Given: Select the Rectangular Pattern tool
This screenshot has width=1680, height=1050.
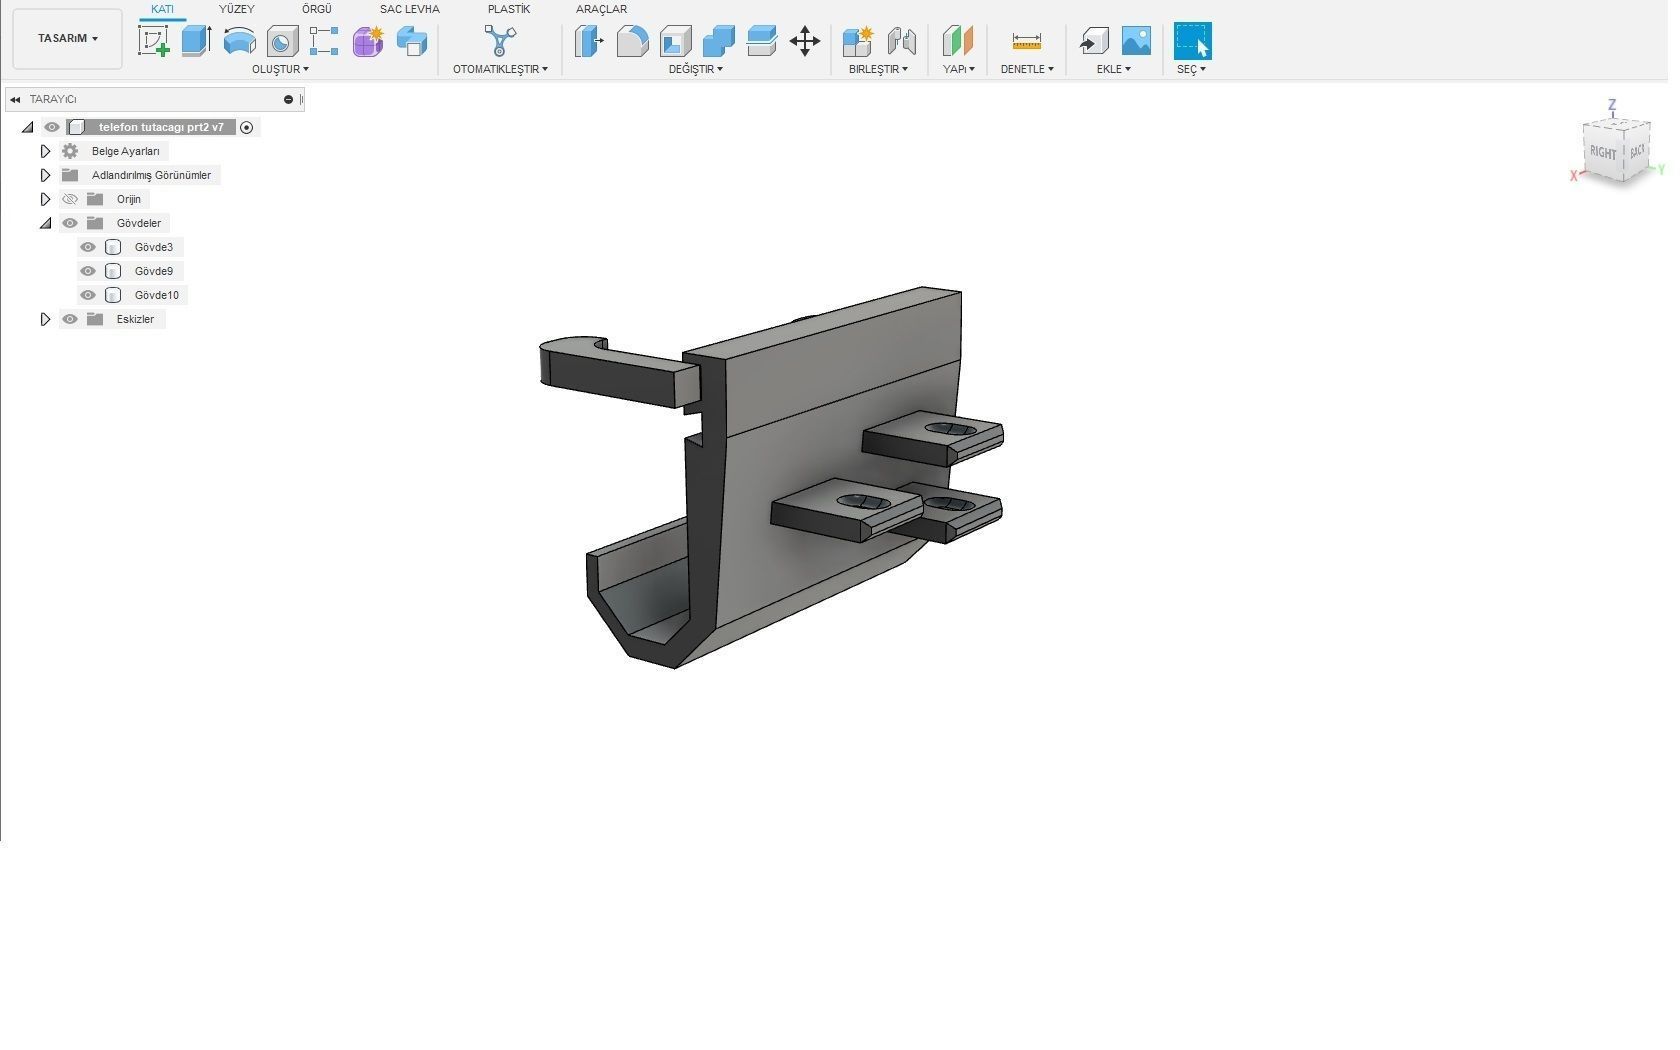Looking at the screenshot, I should pyautogui.click(x=324, y=41).
